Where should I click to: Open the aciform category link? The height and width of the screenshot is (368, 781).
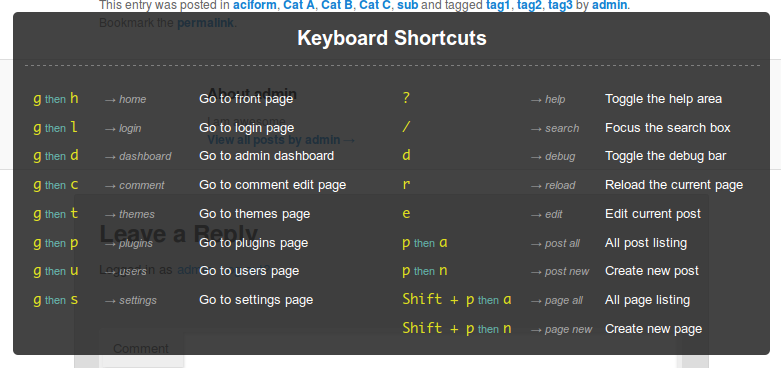pos(255,5)
